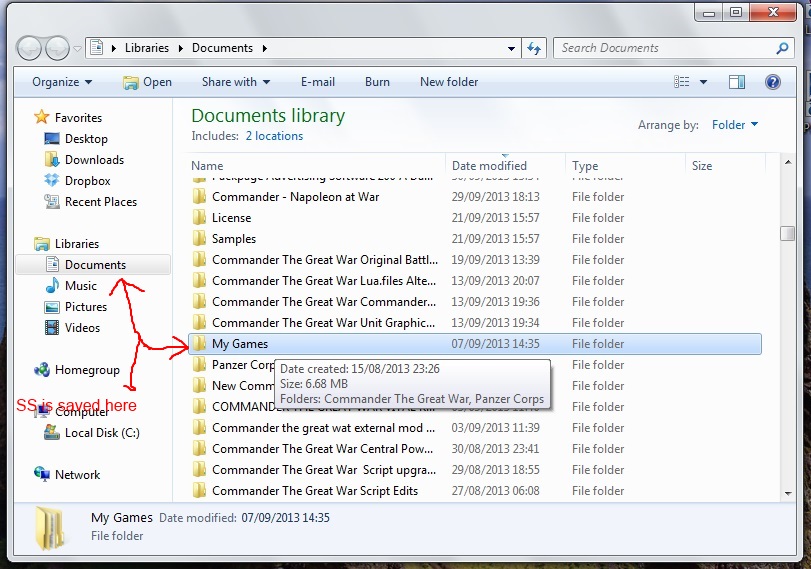Select Commander - Napoleon at War folder

click(475, 197)
